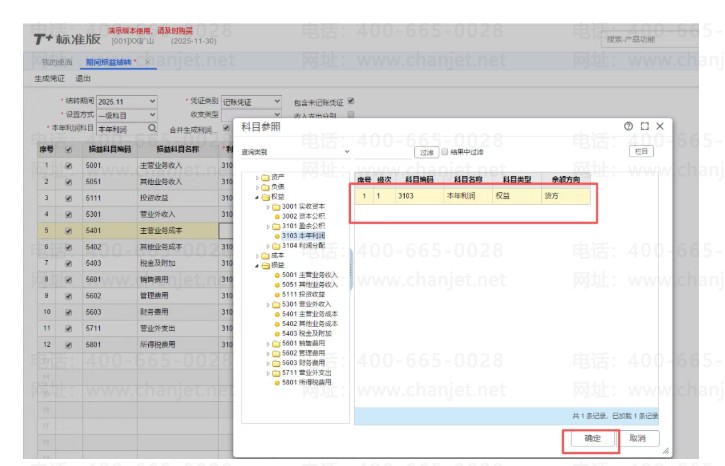This screenshot has height=466, width=725.
Task: Click 退出 in the toolbar
Action: (x=83, y=79)
